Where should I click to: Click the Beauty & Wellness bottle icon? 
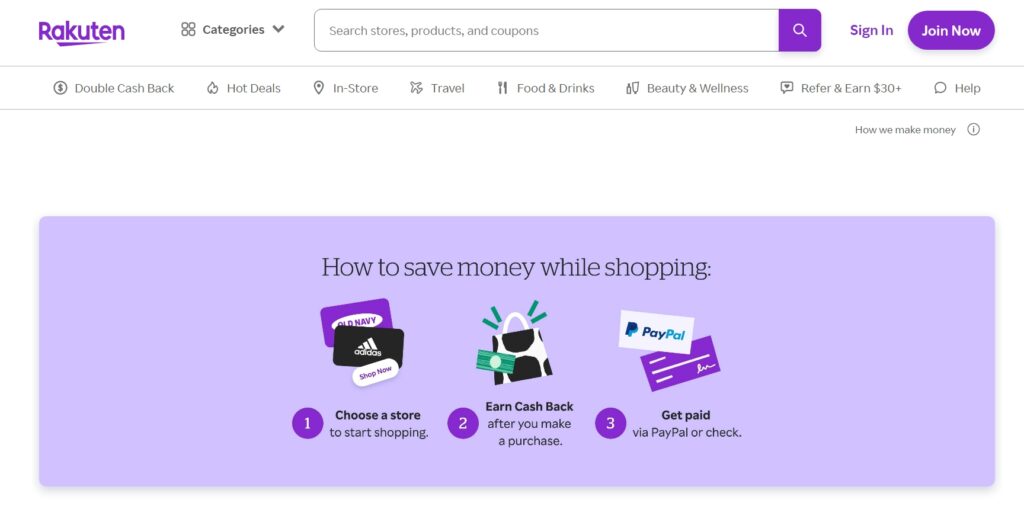pos(632,88)
